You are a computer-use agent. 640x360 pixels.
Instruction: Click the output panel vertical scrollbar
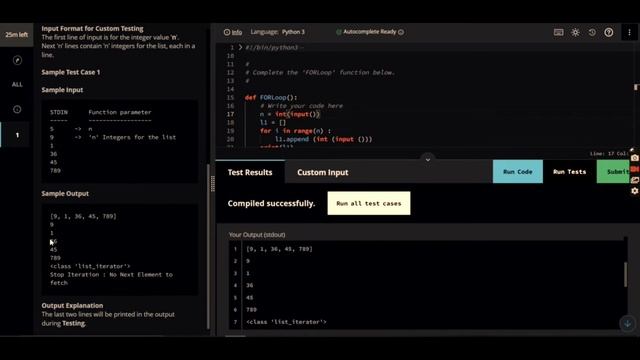625,274
